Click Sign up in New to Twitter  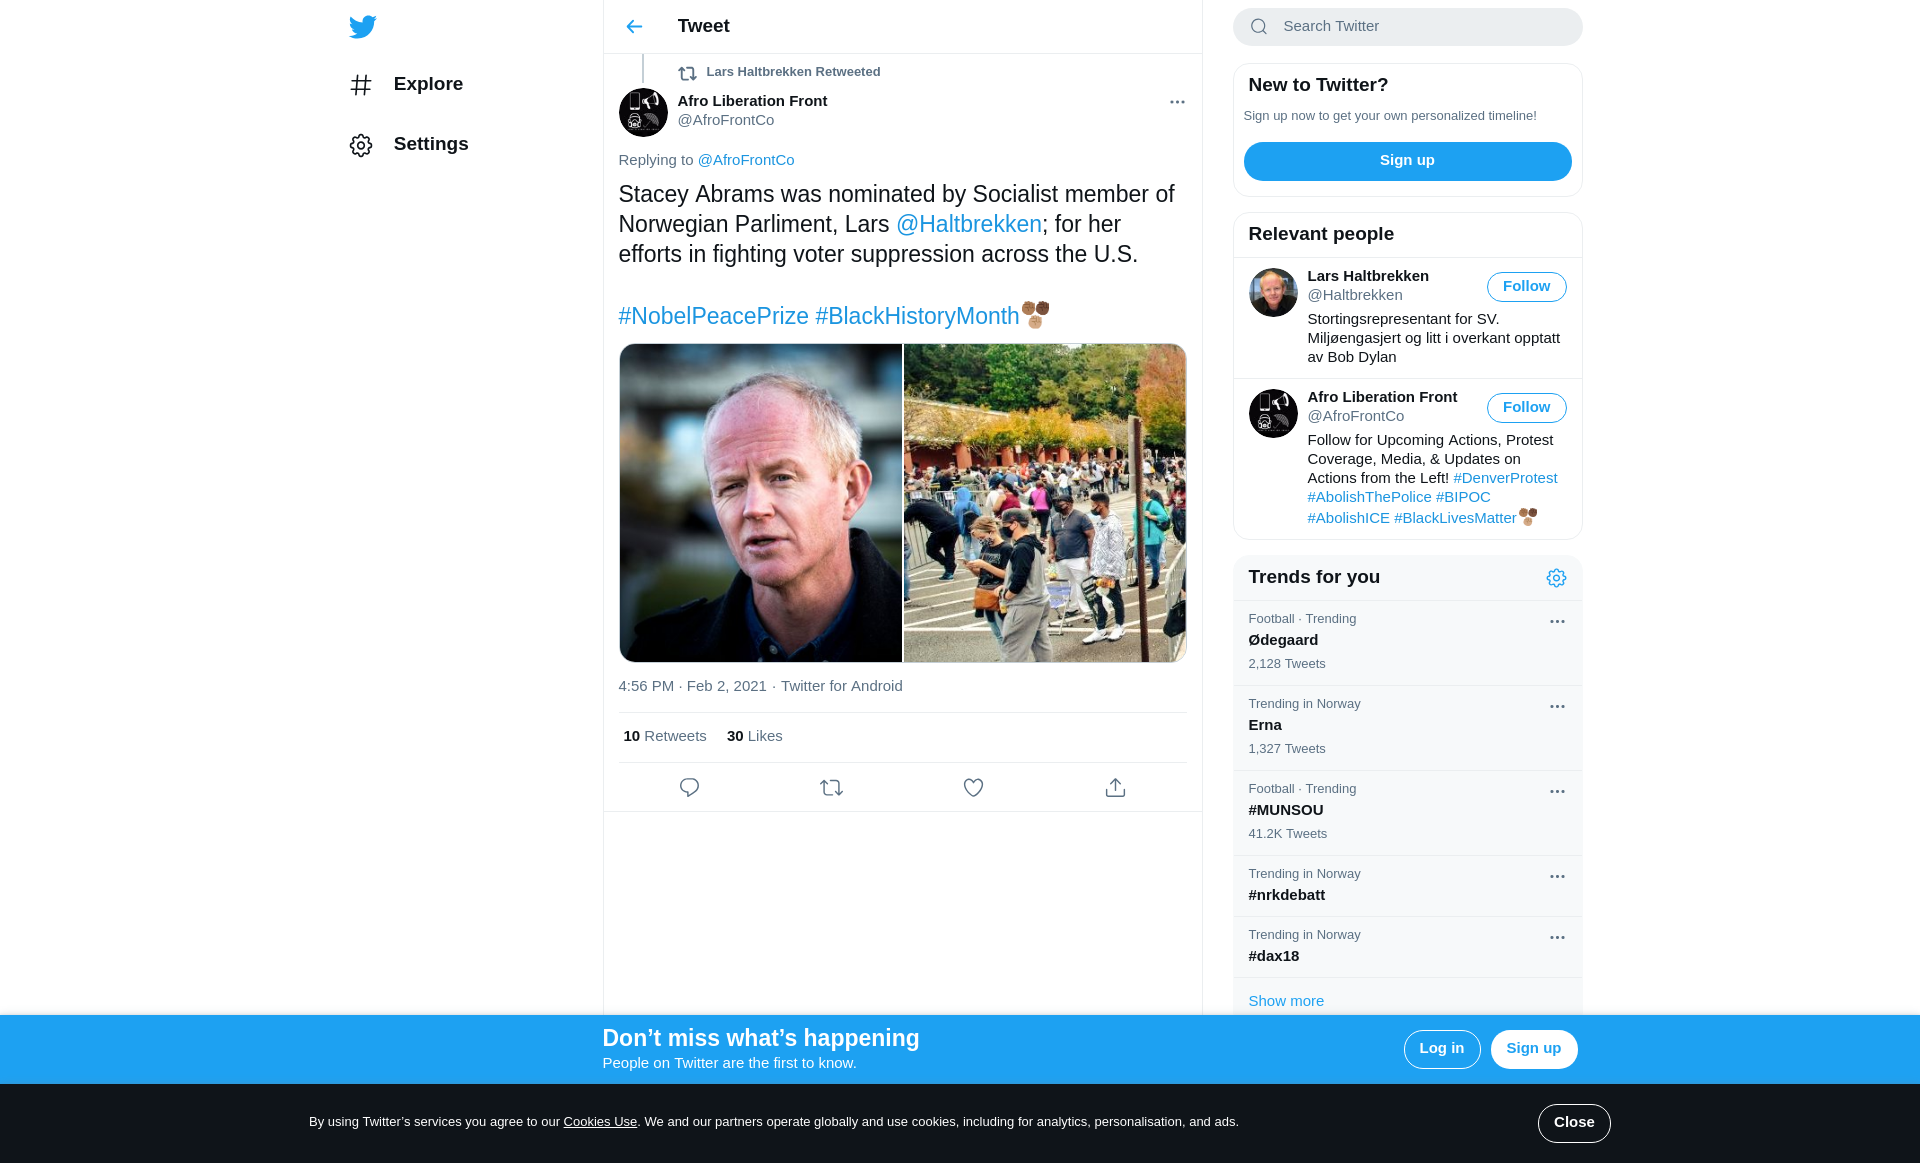pos(1407,161)
